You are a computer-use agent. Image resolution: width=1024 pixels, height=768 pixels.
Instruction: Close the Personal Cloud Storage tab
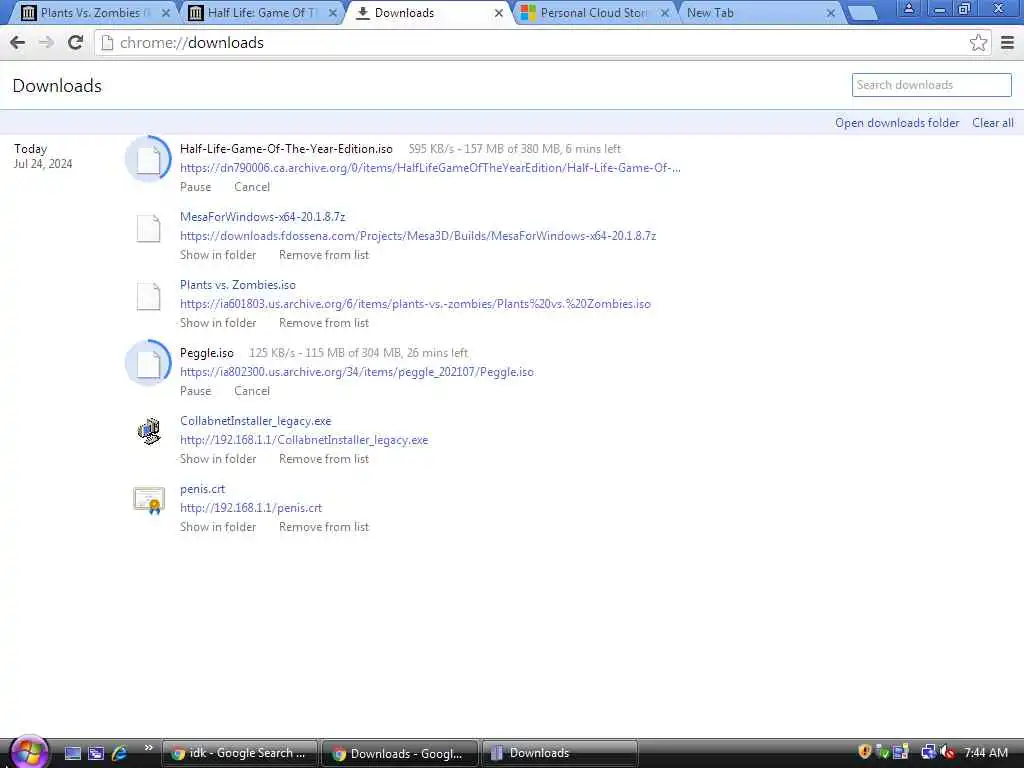coord(665,12)
